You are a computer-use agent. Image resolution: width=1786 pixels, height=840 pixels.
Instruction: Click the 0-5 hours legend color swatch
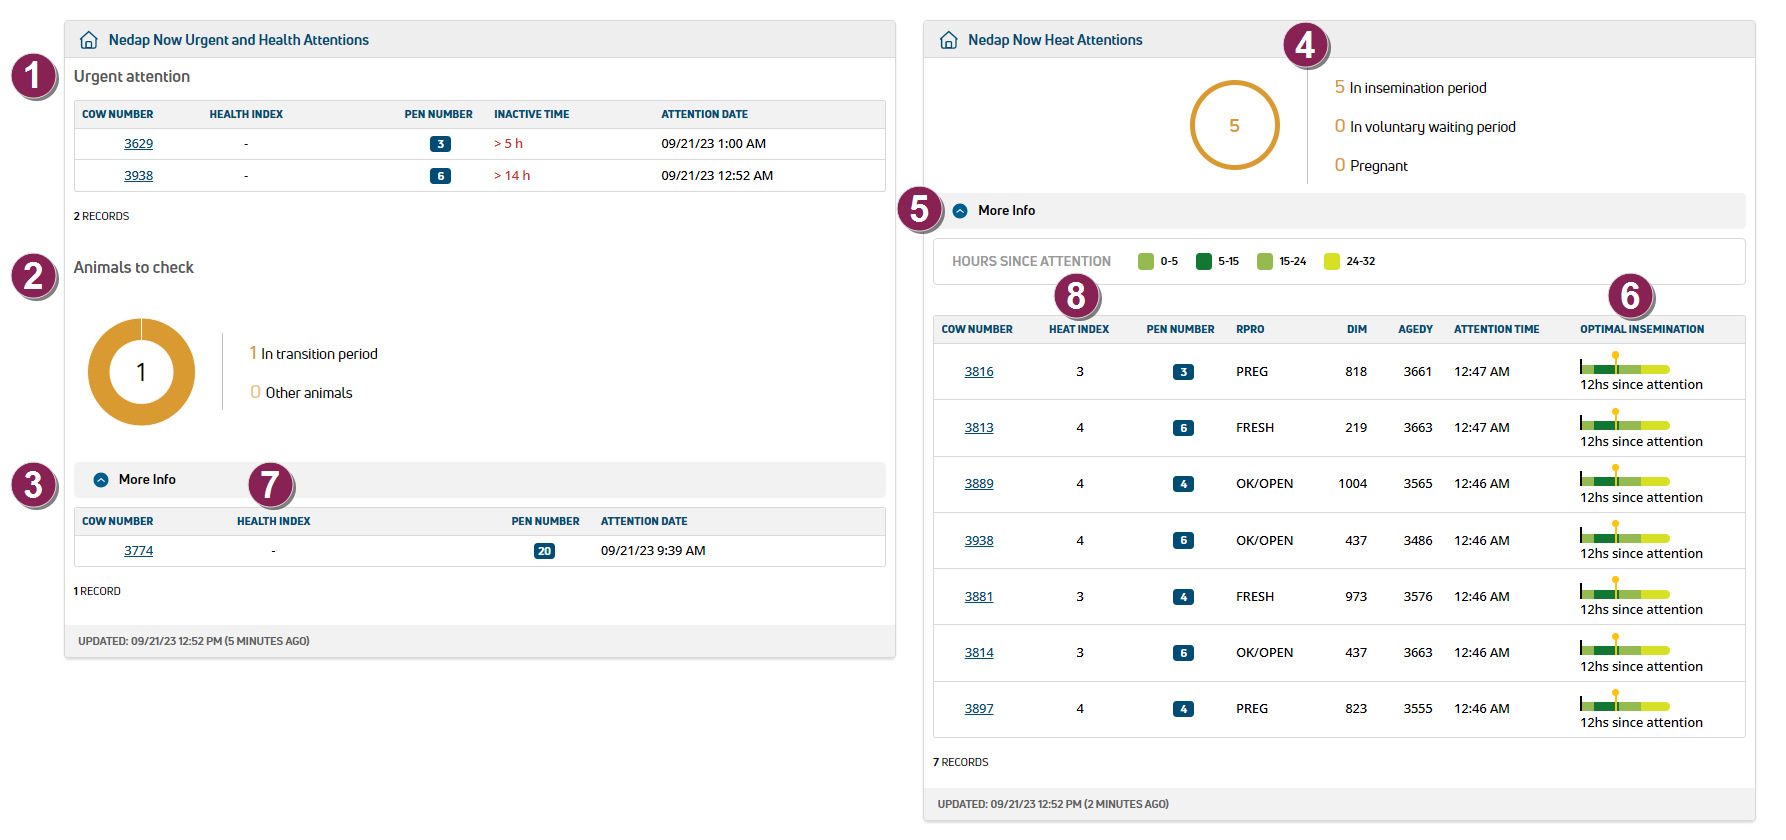(1146, 262)
